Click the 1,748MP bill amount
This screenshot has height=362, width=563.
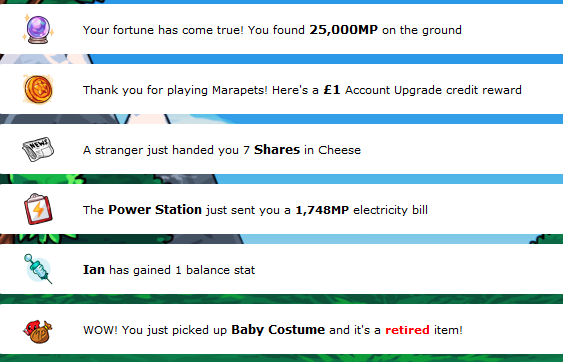(322, 210)
